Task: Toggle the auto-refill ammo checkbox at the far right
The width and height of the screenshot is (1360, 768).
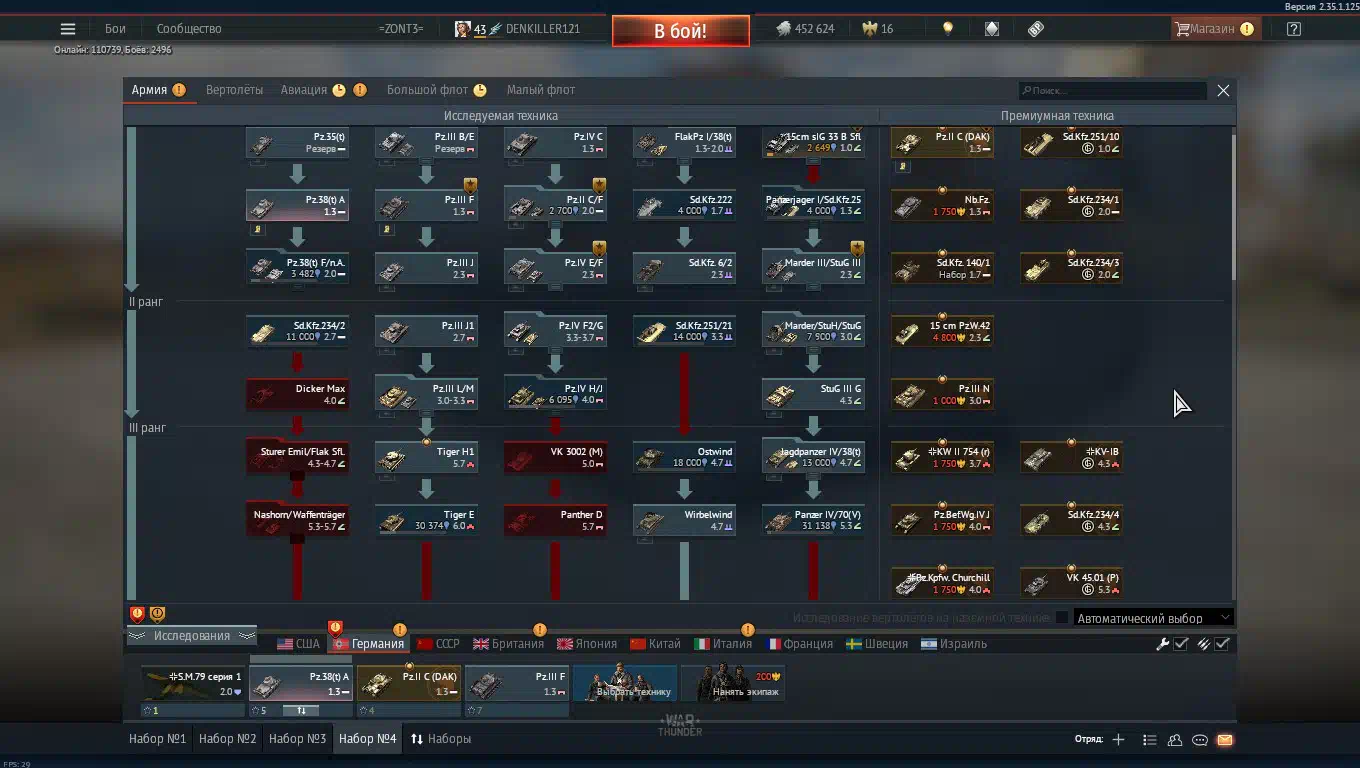Action: coord(1222,644)
